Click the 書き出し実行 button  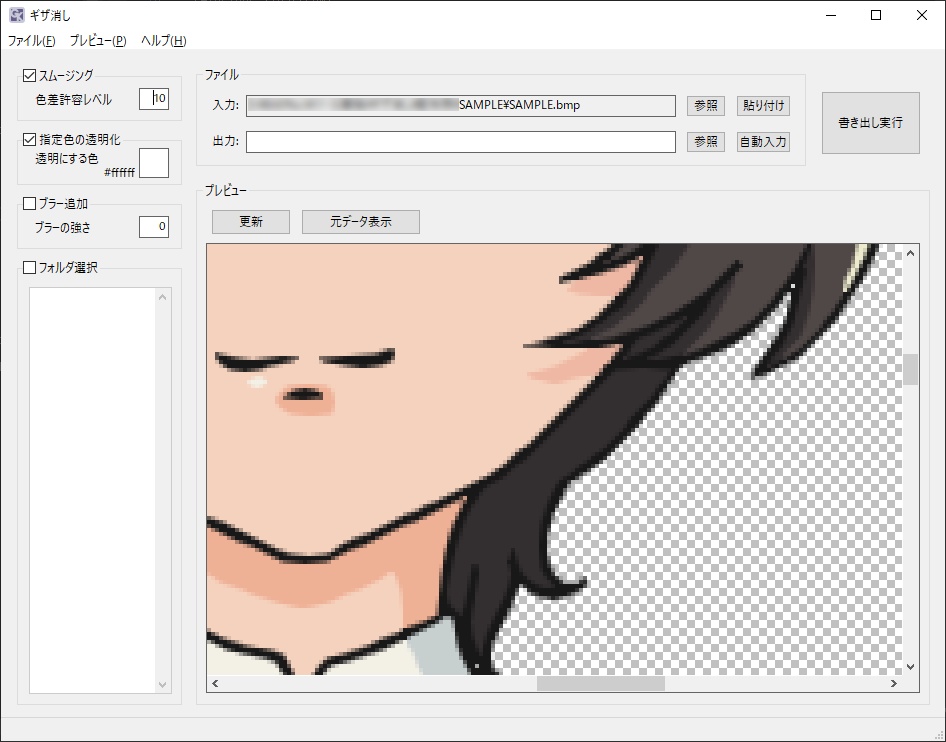point(870,122)
